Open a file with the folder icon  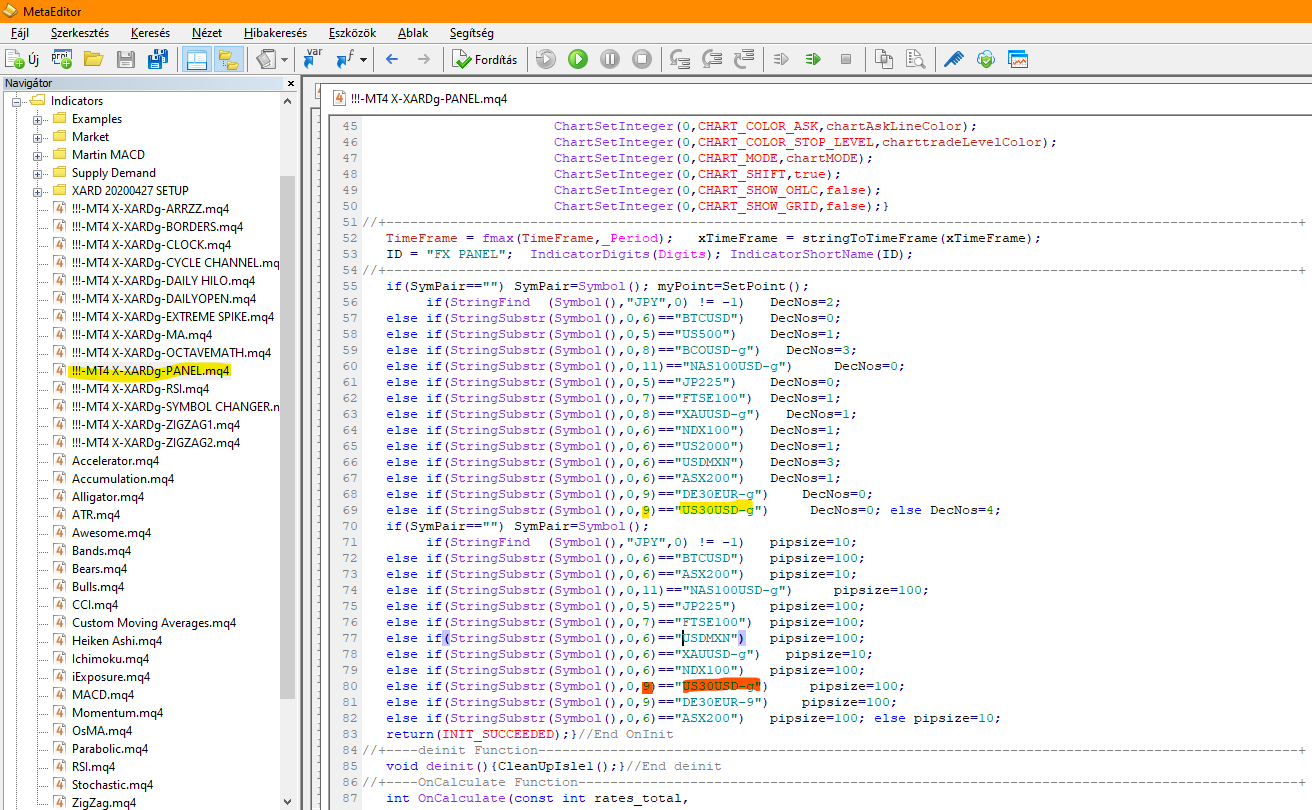point(94,59)
